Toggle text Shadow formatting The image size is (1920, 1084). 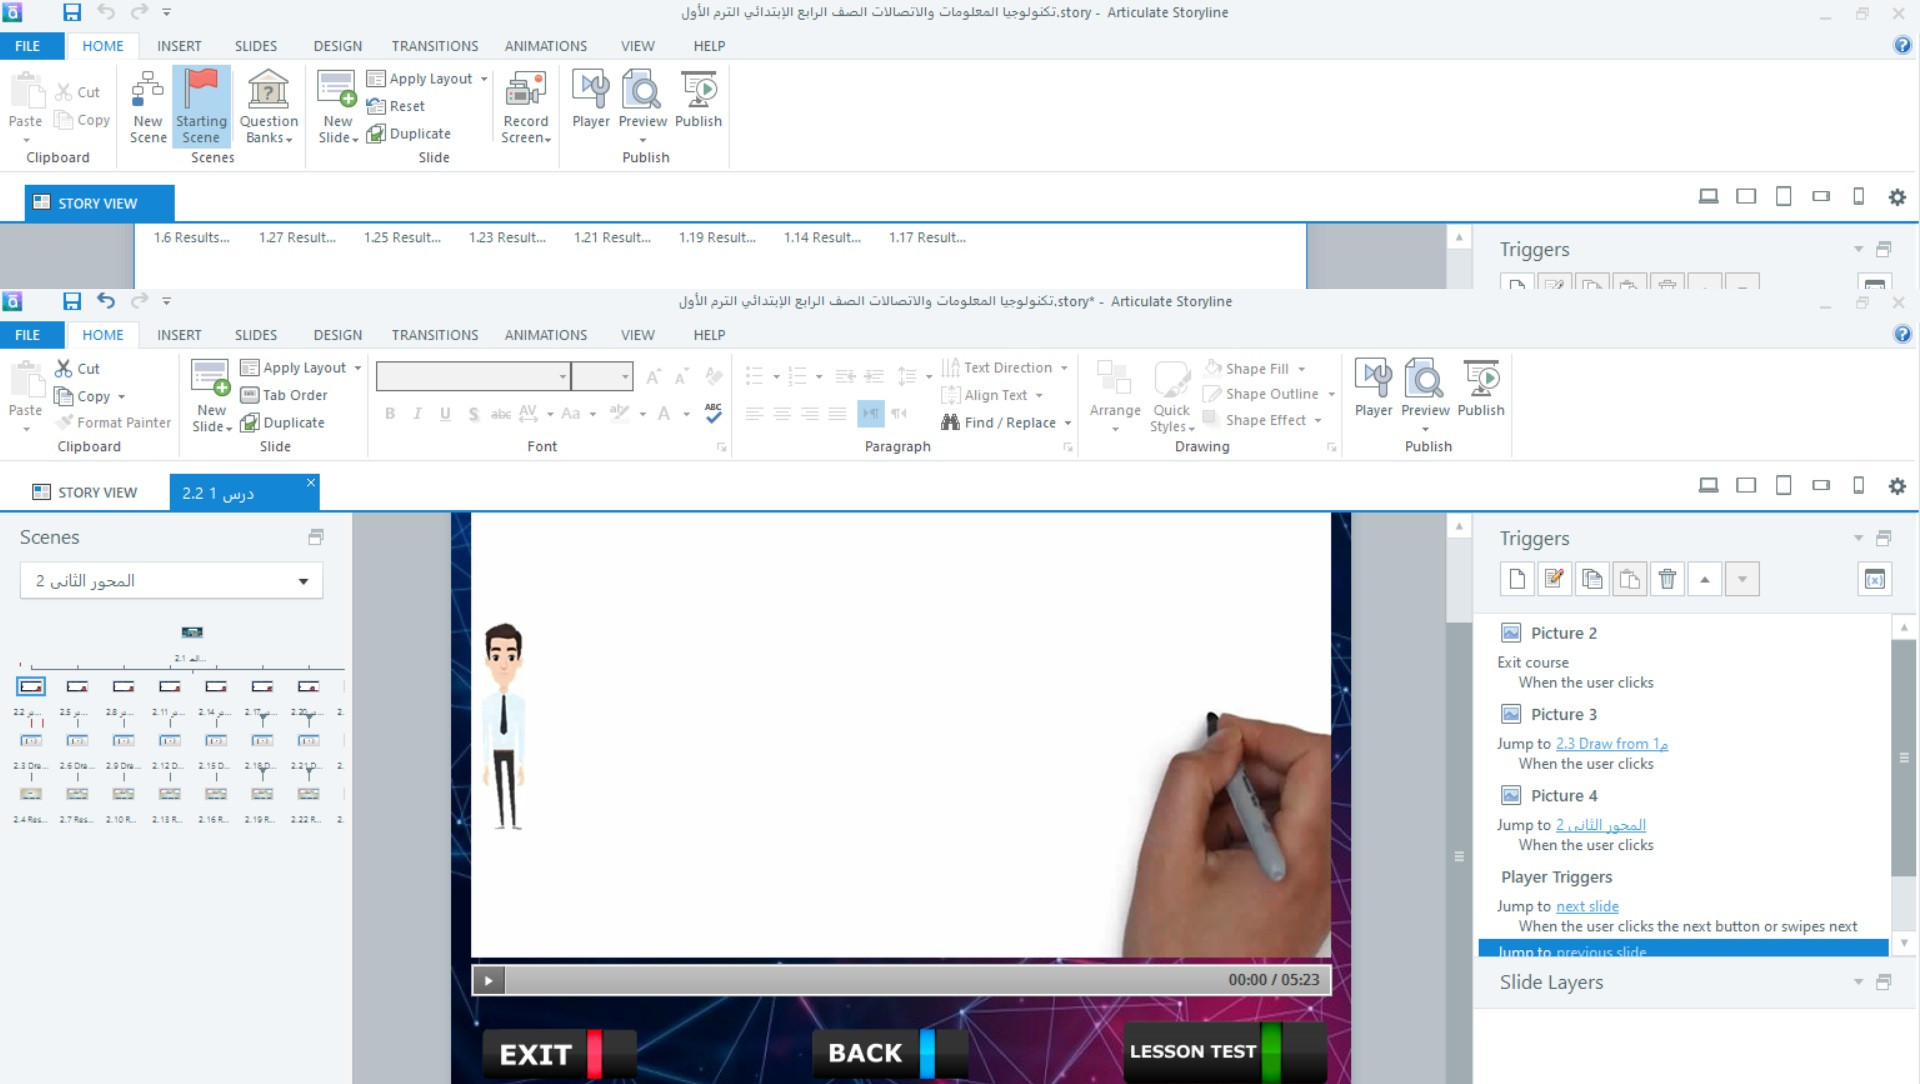pos(473,413)
